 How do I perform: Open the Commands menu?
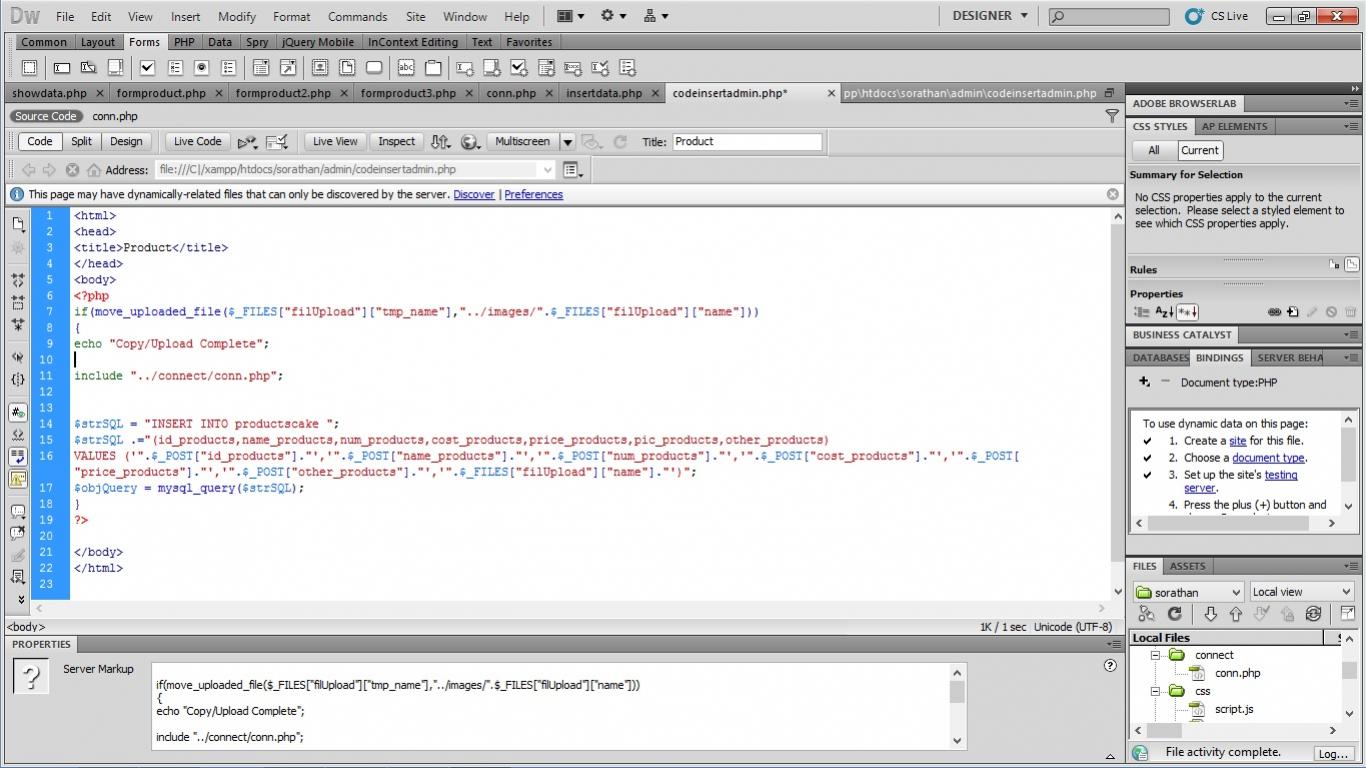pyautogui.click(x=357, y=17)
